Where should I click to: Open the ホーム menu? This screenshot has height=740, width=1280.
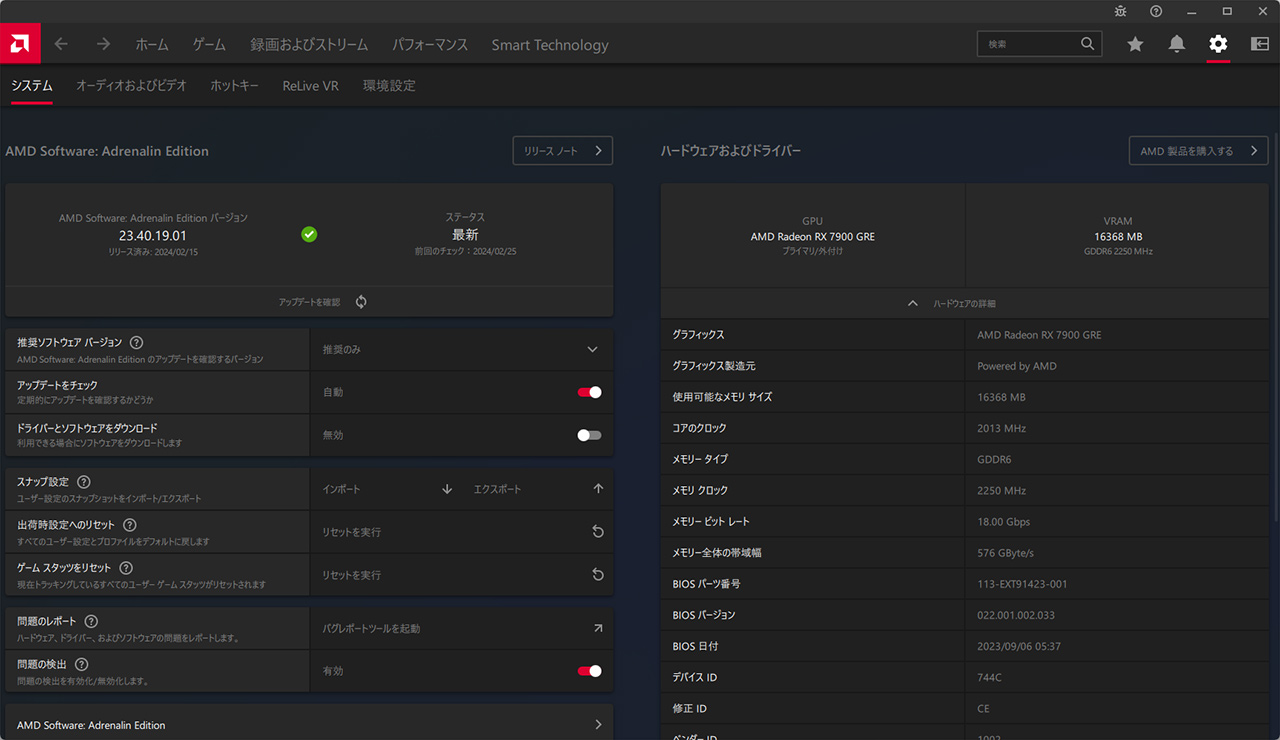pos(152,44)
